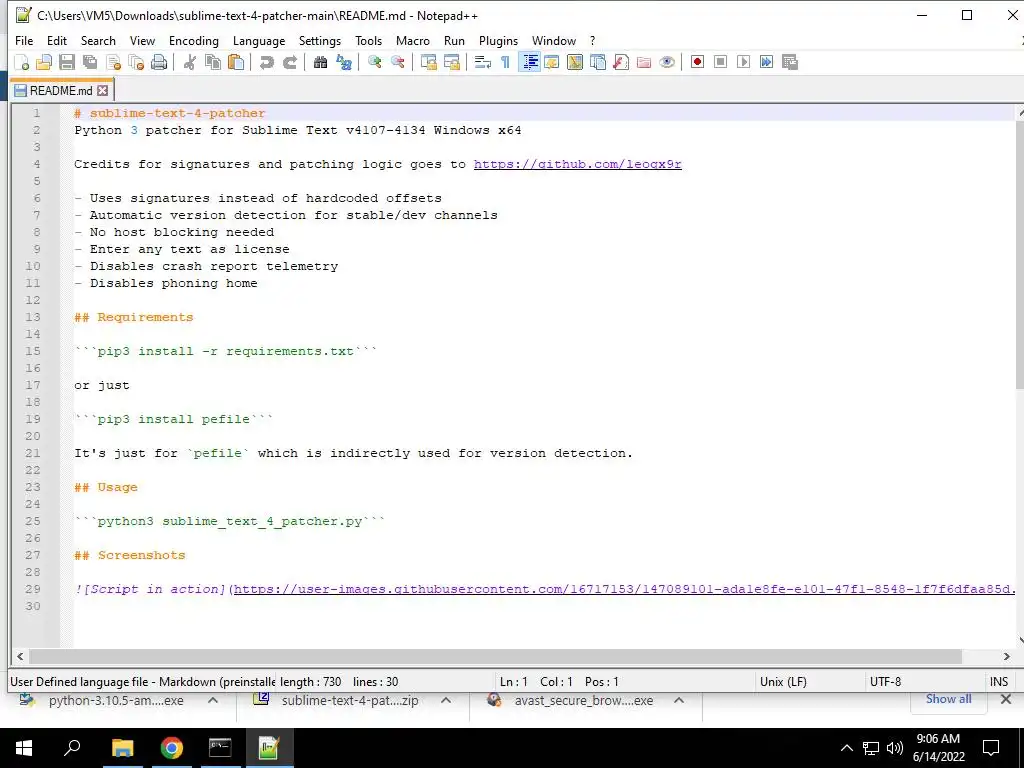Close the current document via the toolbar icon

coord(113,62)
